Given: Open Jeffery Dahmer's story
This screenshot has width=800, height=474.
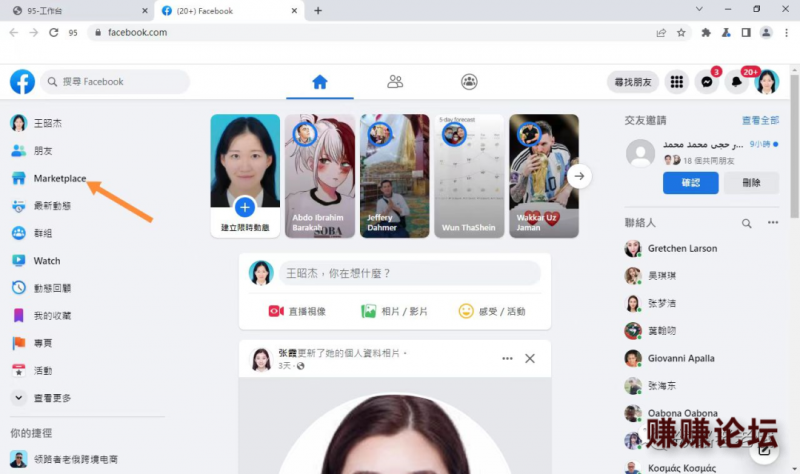Looking at the screenshot, I should 394,176.
